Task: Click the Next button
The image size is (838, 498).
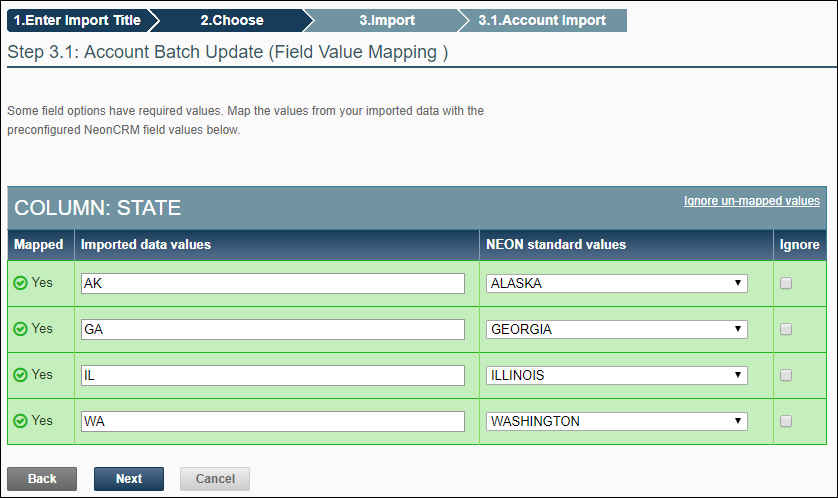Action: 129,479
